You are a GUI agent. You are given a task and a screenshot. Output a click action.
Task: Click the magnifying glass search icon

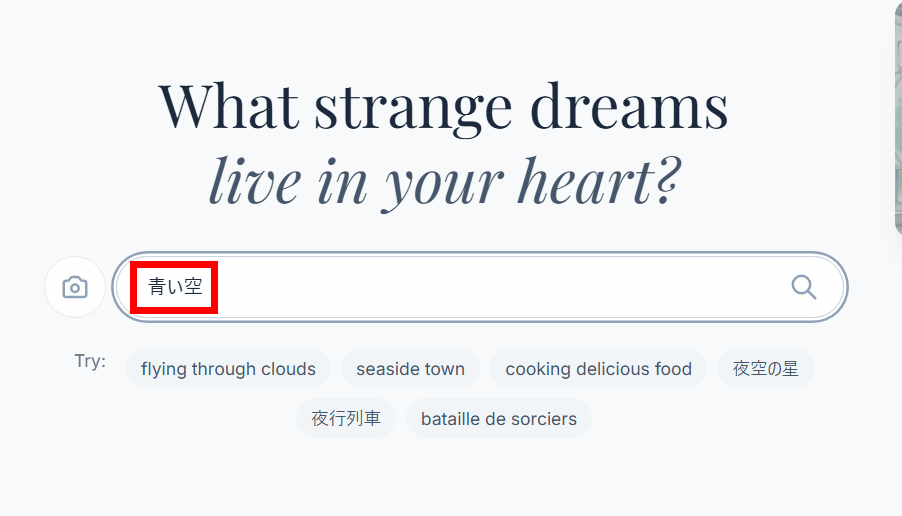point(804,288)
